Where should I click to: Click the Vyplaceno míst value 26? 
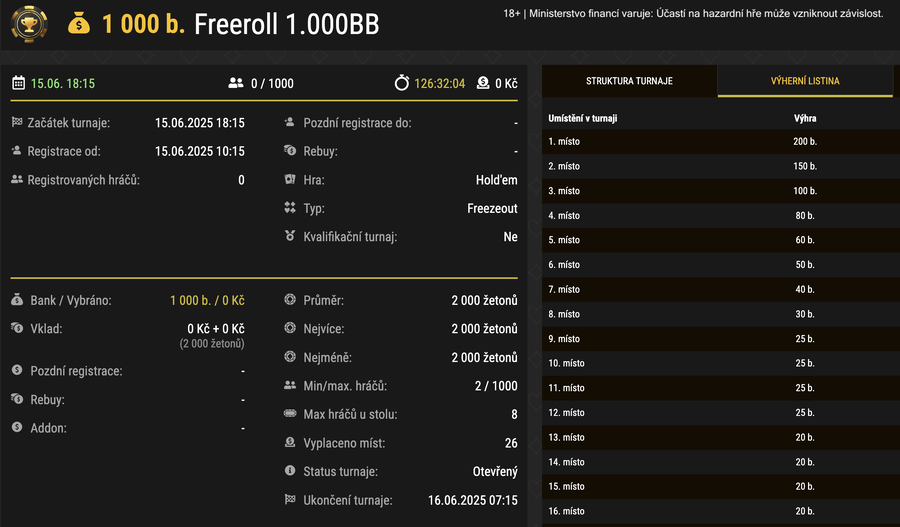[x=511, y=443]
